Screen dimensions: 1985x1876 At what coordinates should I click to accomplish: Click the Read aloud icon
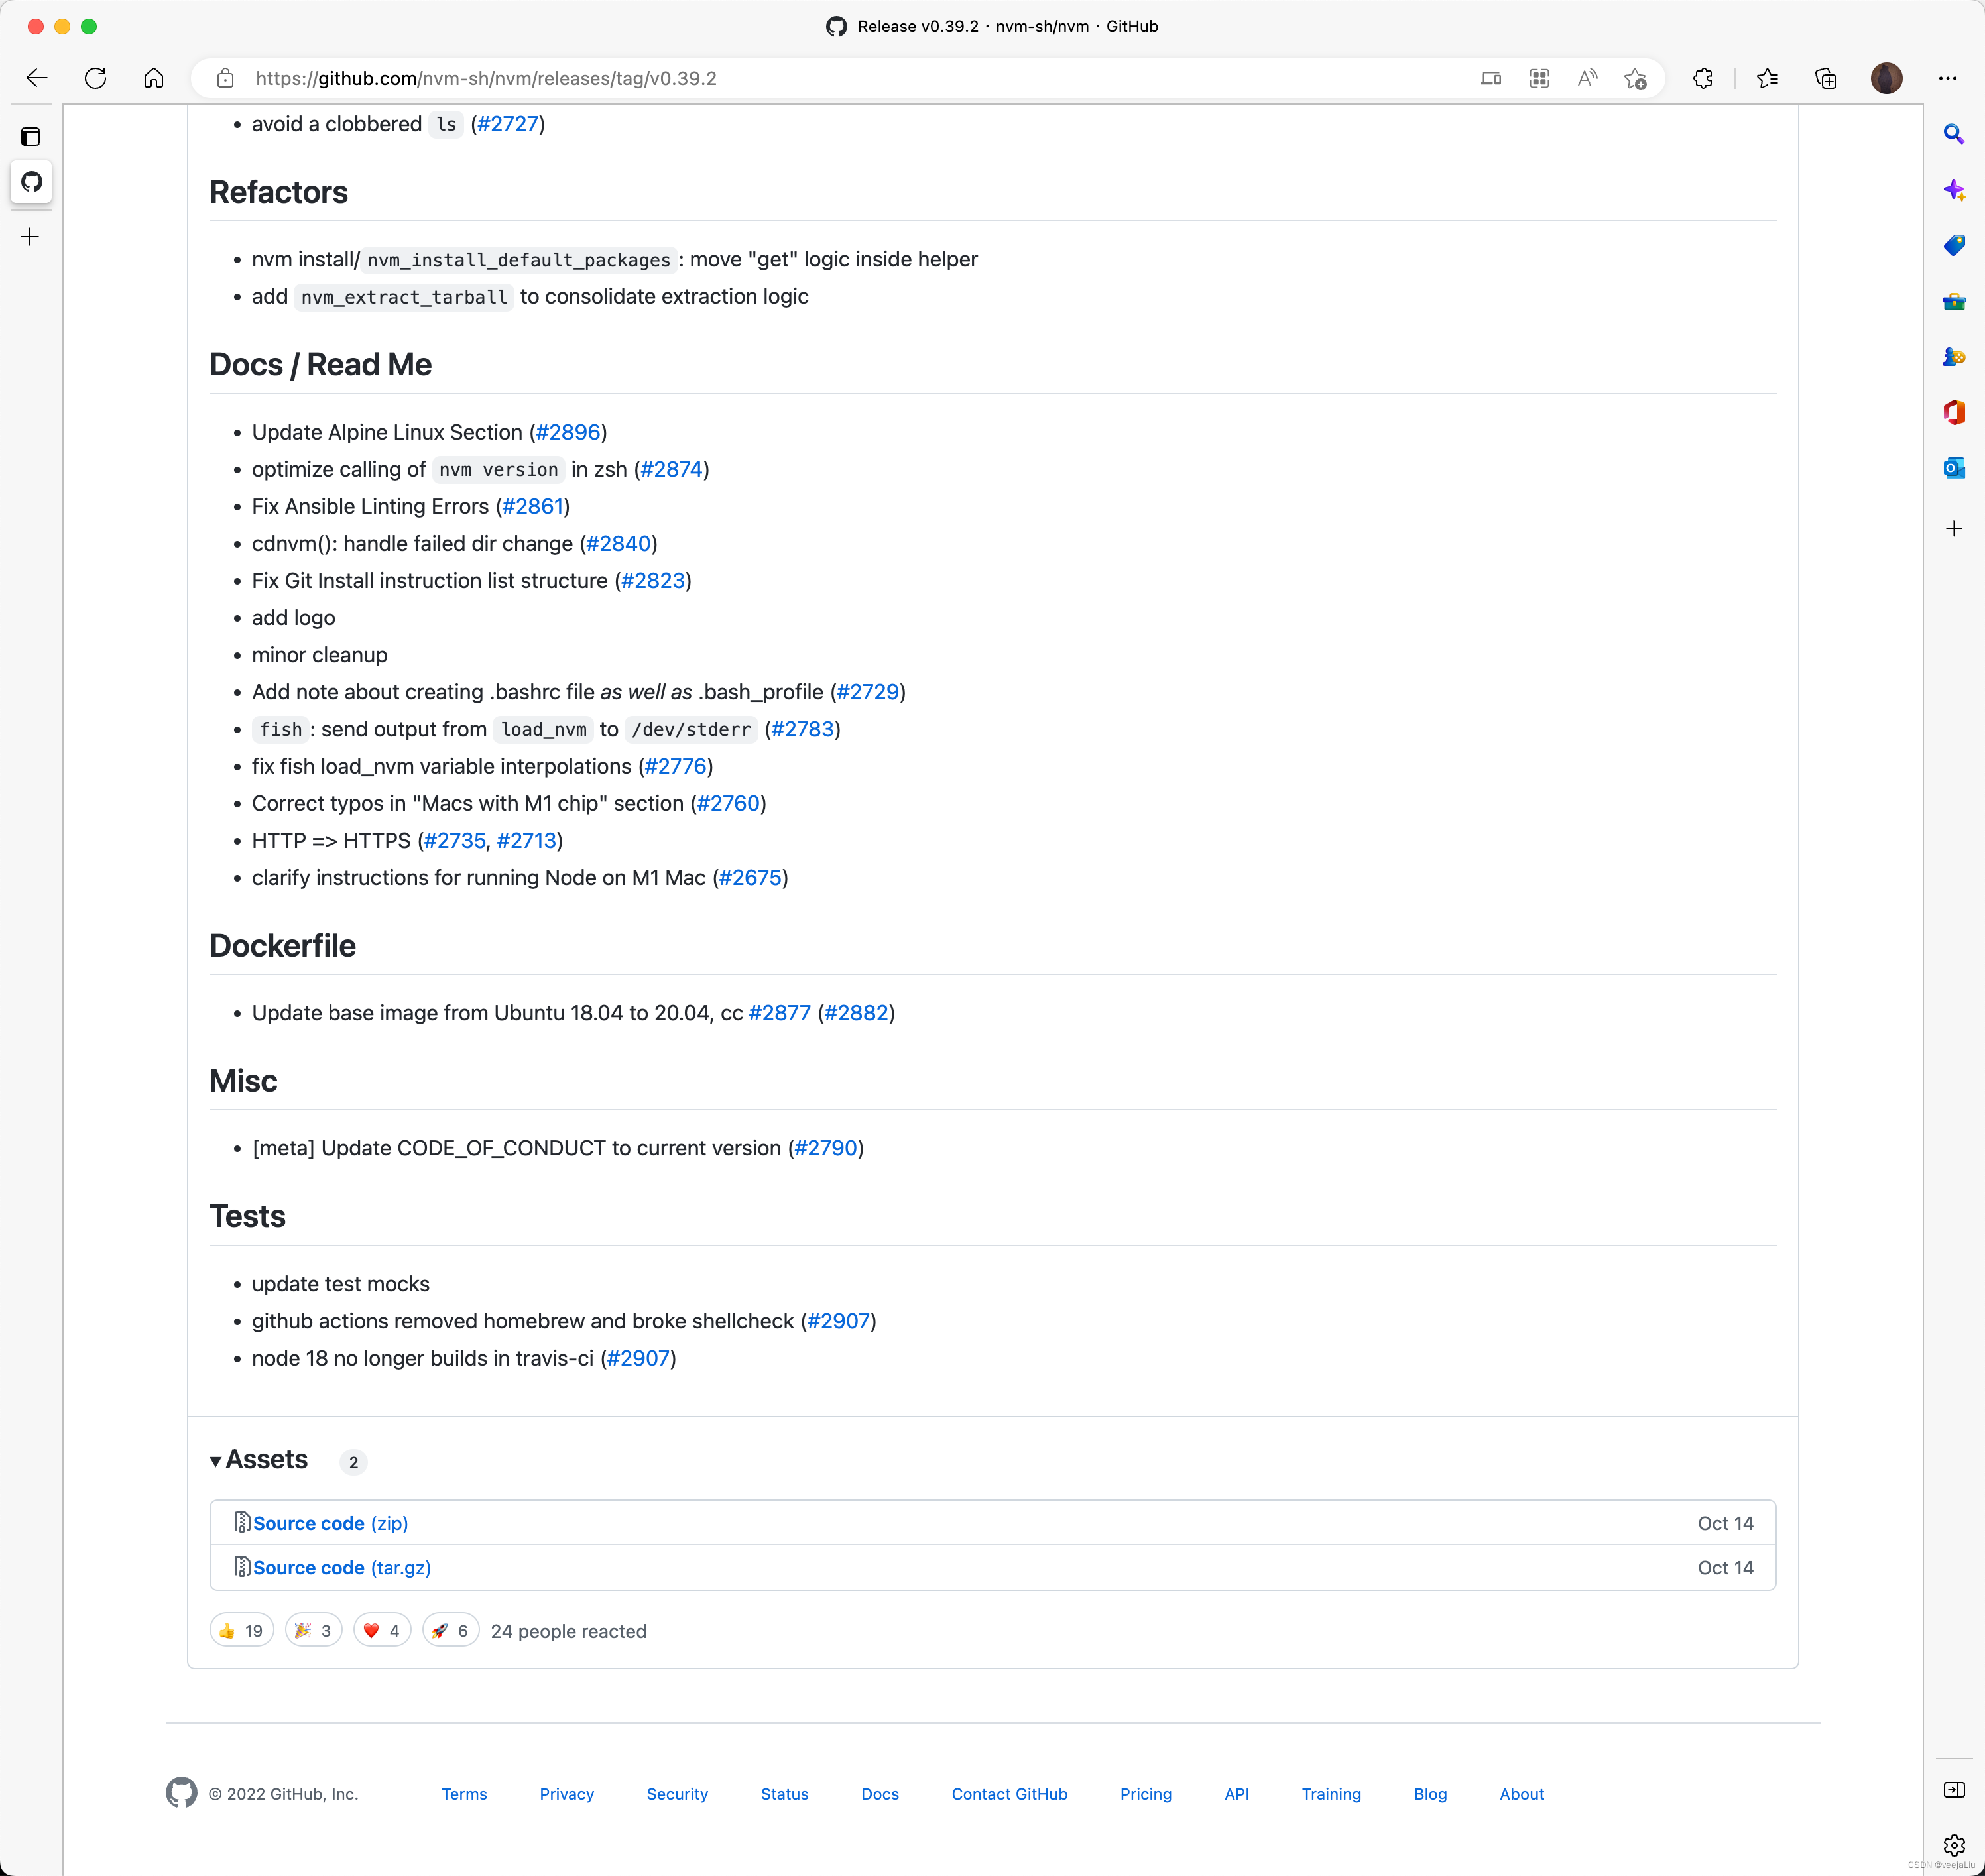tap(1587, 78)
